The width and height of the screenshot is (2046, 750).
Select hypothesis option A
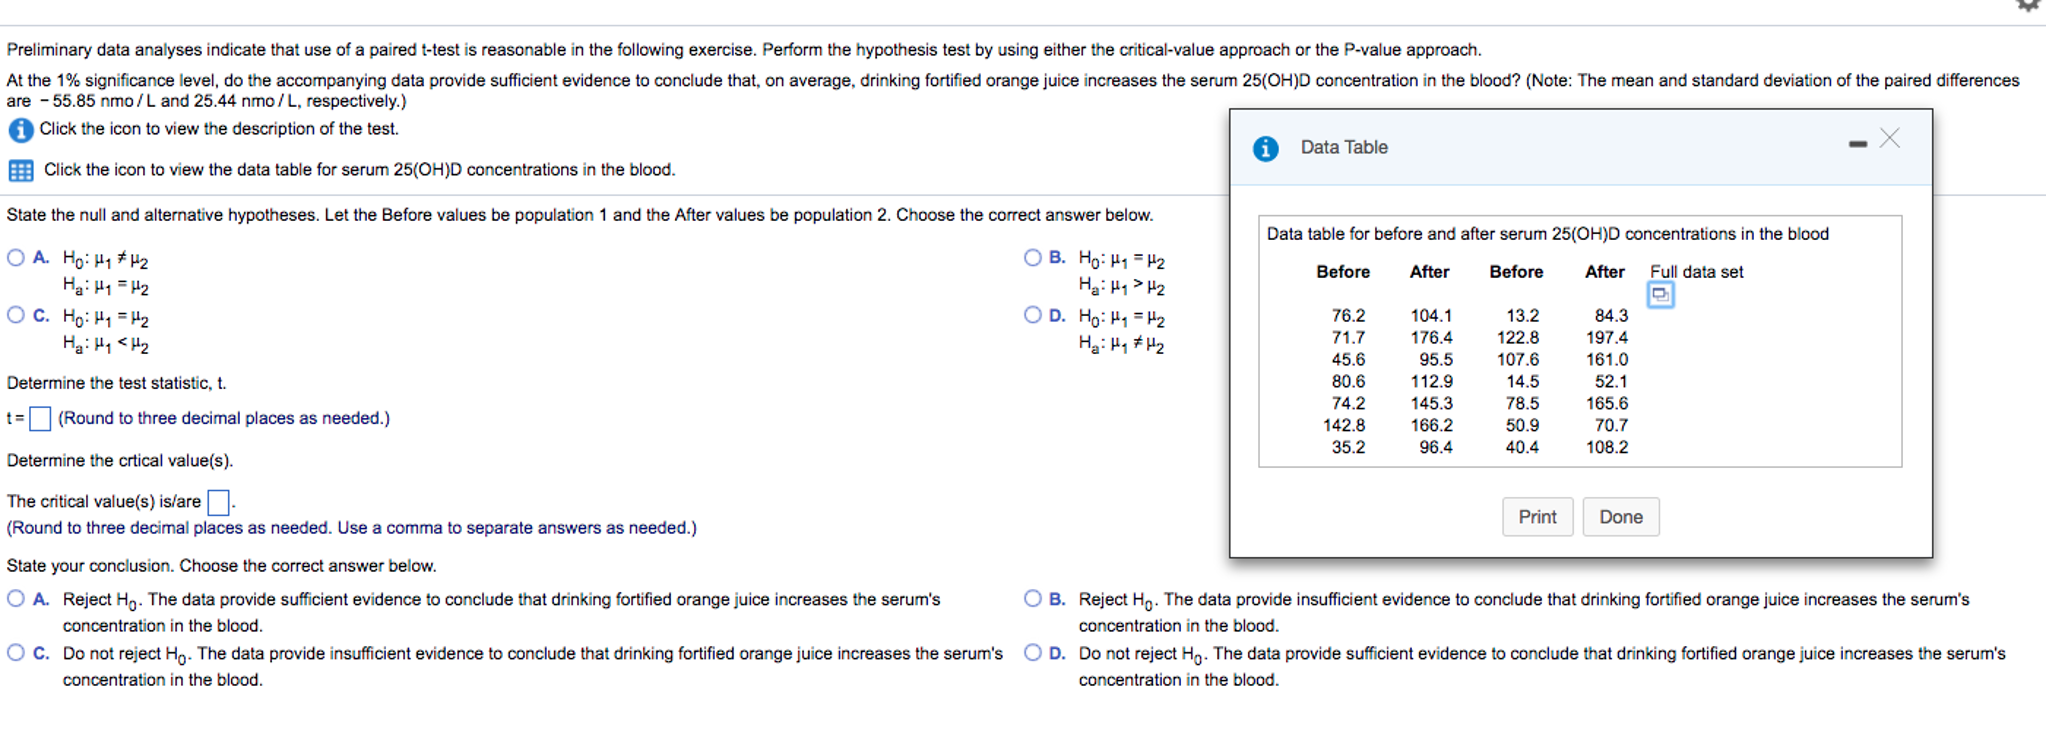[x=15, y=257]
